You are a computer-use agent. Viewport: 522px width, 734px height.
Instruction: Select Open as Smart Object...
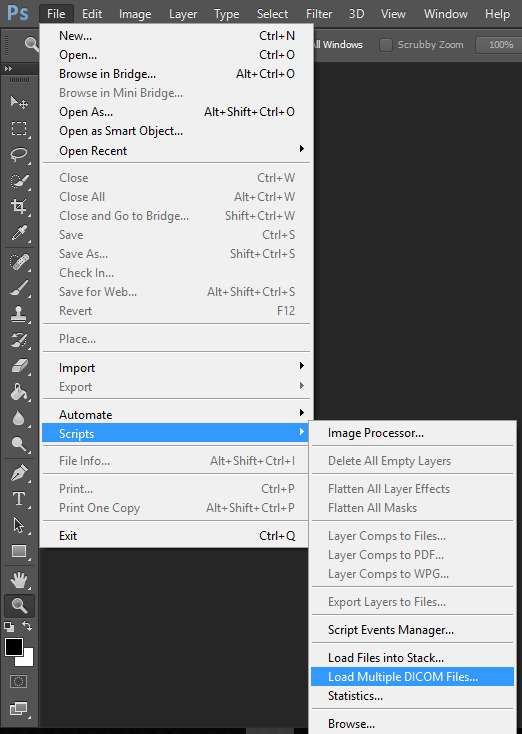point(176,131)
